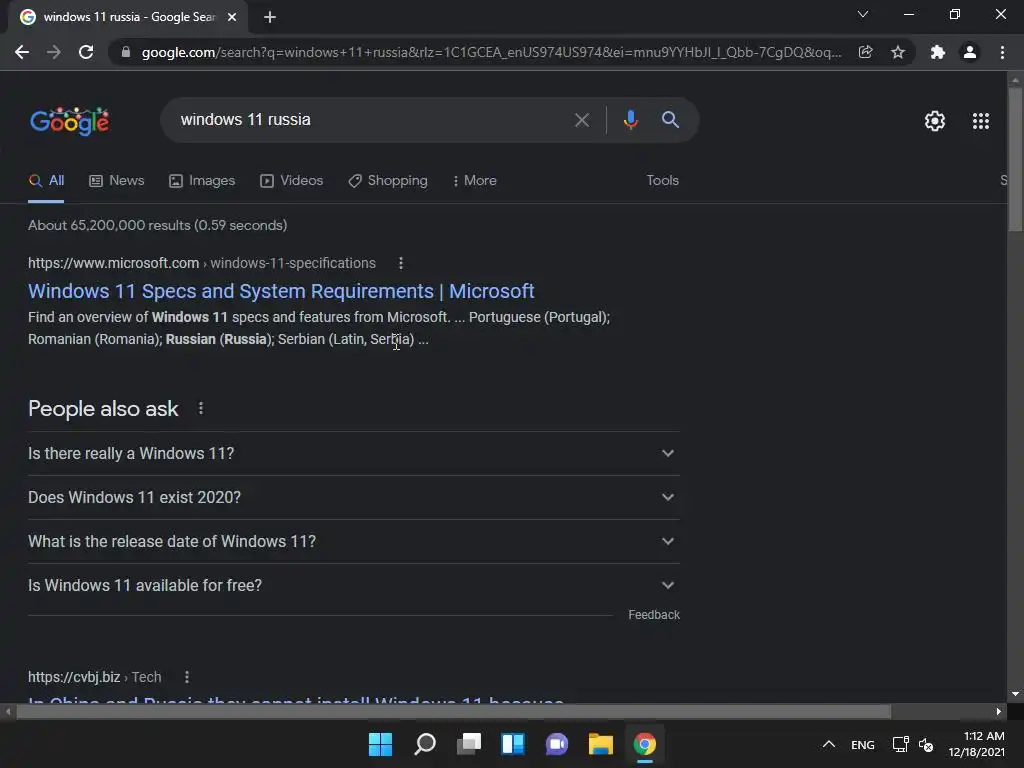
Task: Open Google quick settings gear
Action: (935, 121)
